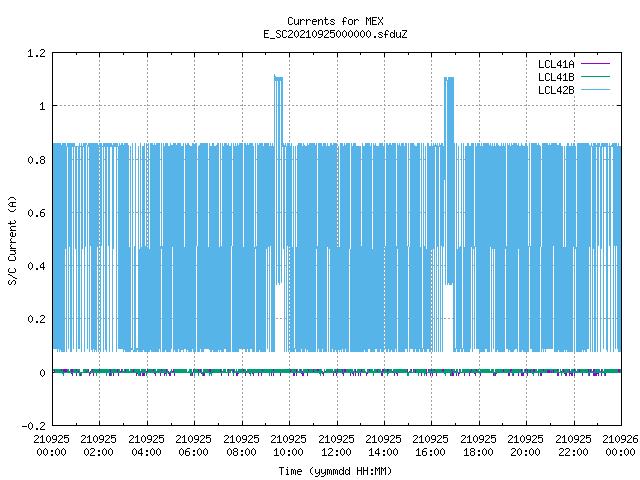Click the y-axis tick value 0.8

36,160
